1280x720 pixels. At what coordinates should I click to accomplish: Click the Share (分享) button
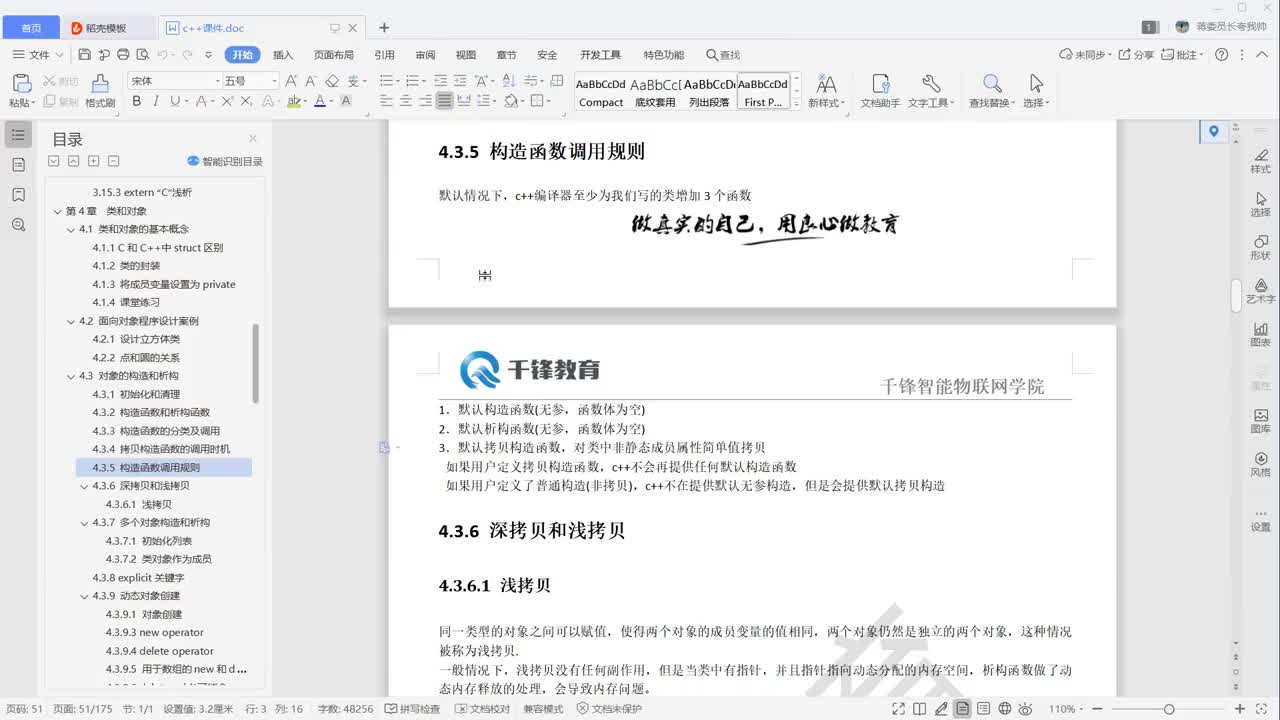[x=1136, y=55]
